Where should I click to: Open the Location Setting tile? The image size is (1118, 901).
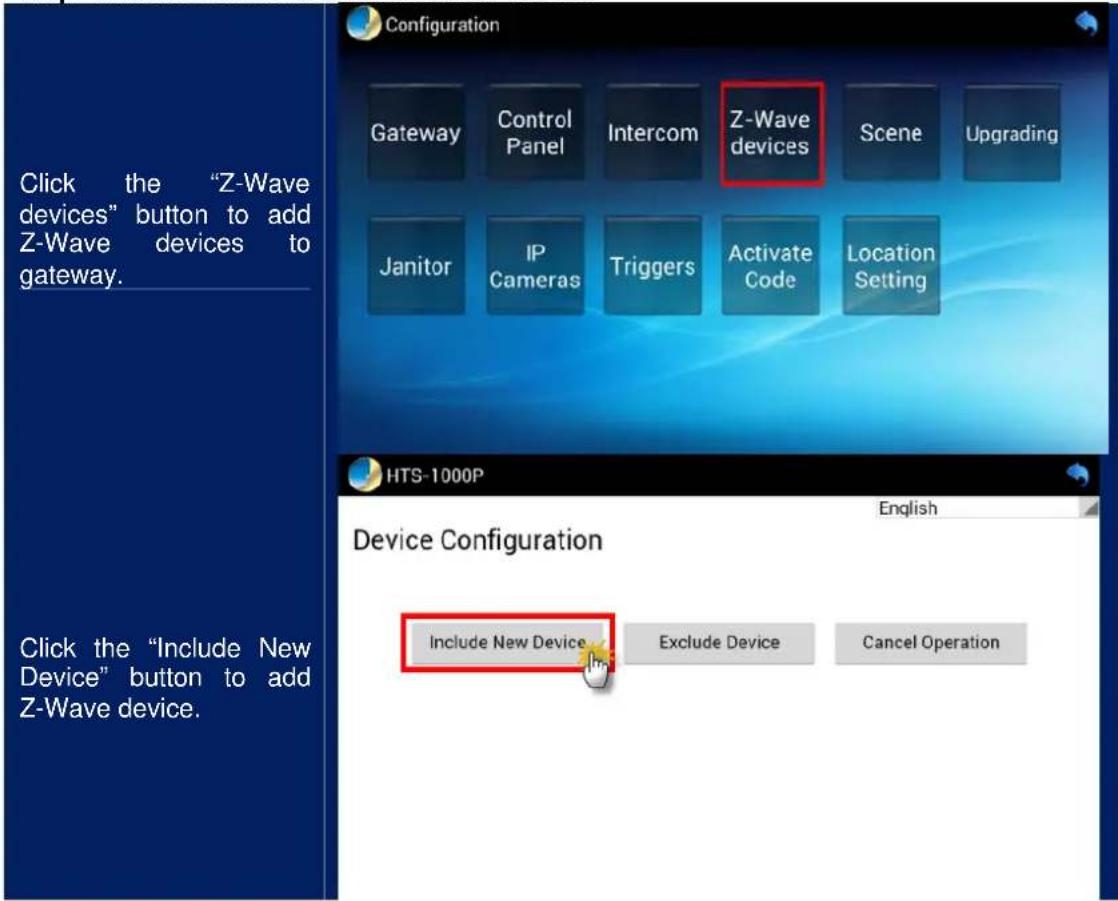891,266
